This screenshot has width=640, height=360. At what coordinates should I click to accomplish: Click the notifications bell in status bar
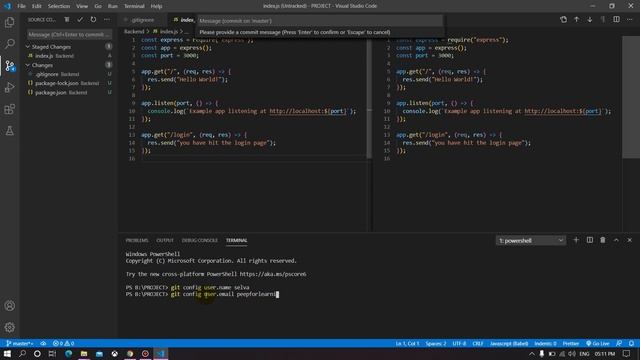(x=631, y=343)
